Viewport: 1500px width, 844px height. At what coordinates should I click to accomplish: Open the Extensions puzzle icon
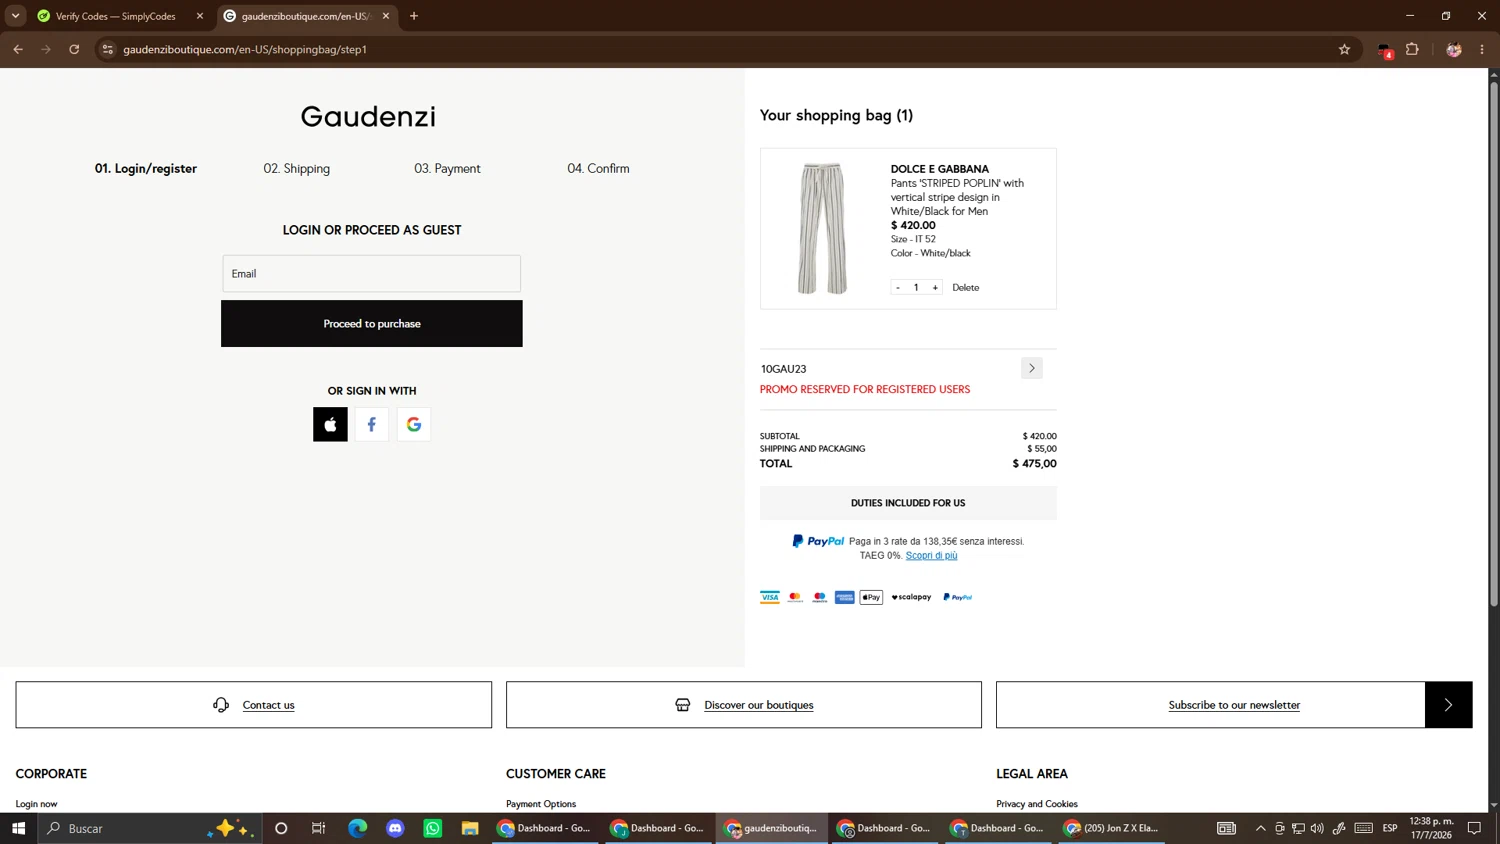tap(1412, 49)
